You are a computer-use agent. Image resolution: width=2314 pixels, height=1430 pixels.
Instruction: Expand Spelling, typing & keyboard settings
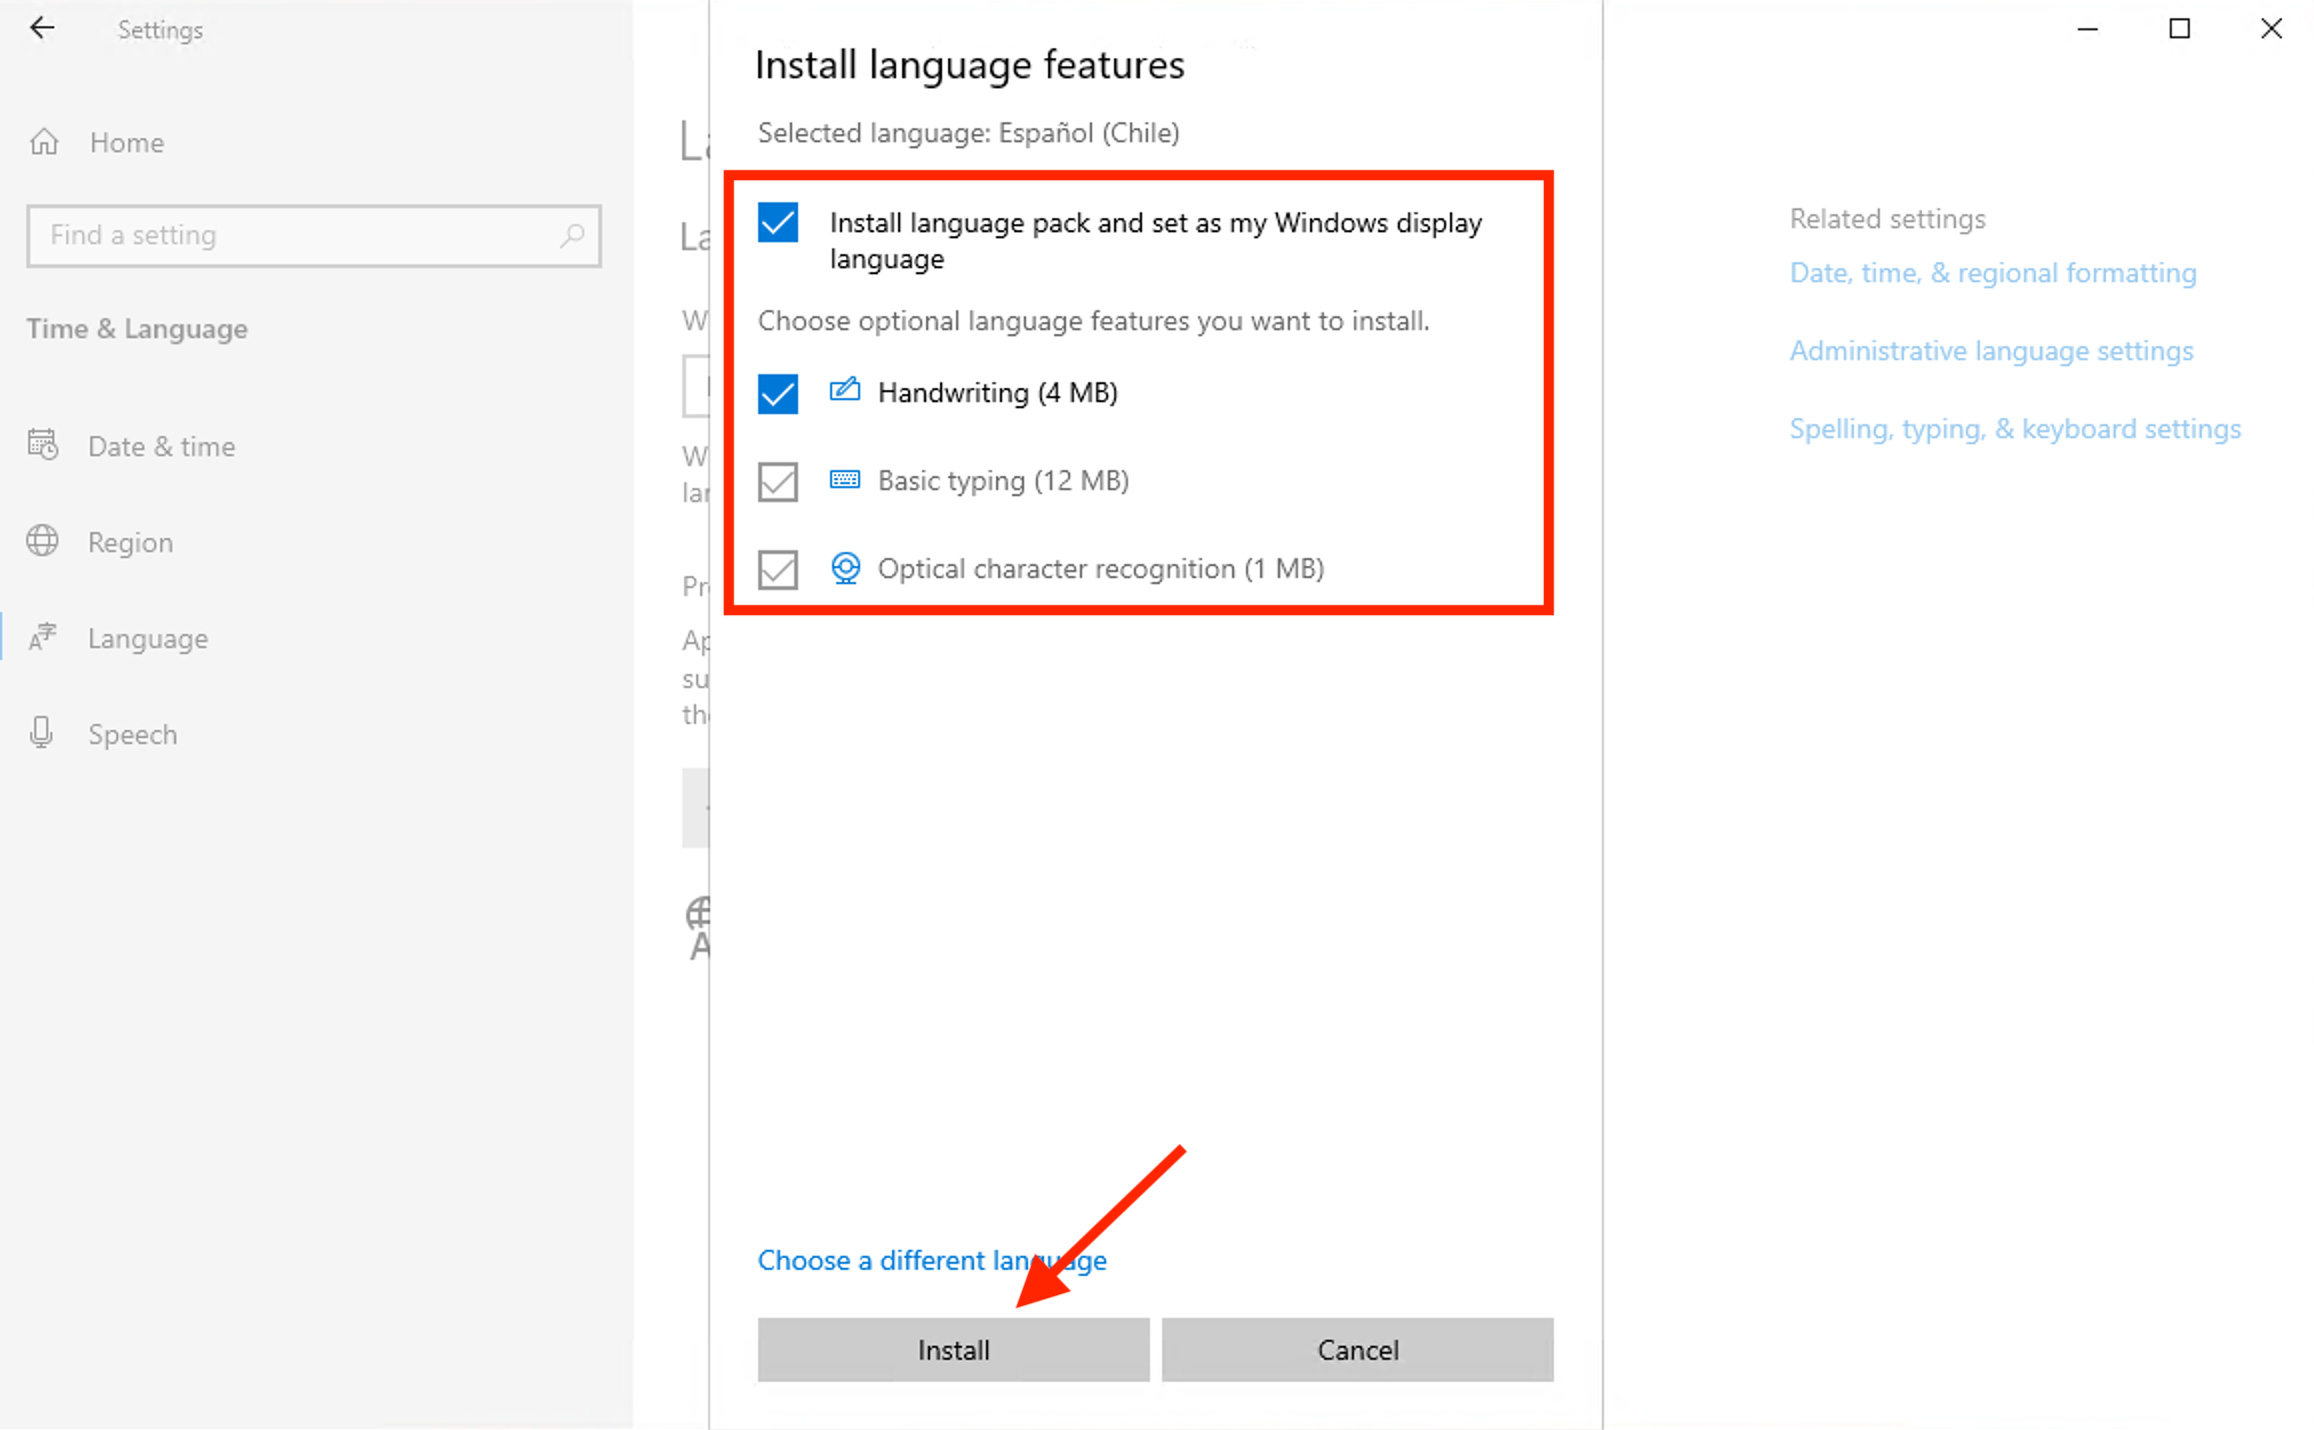coord(2016,428)
